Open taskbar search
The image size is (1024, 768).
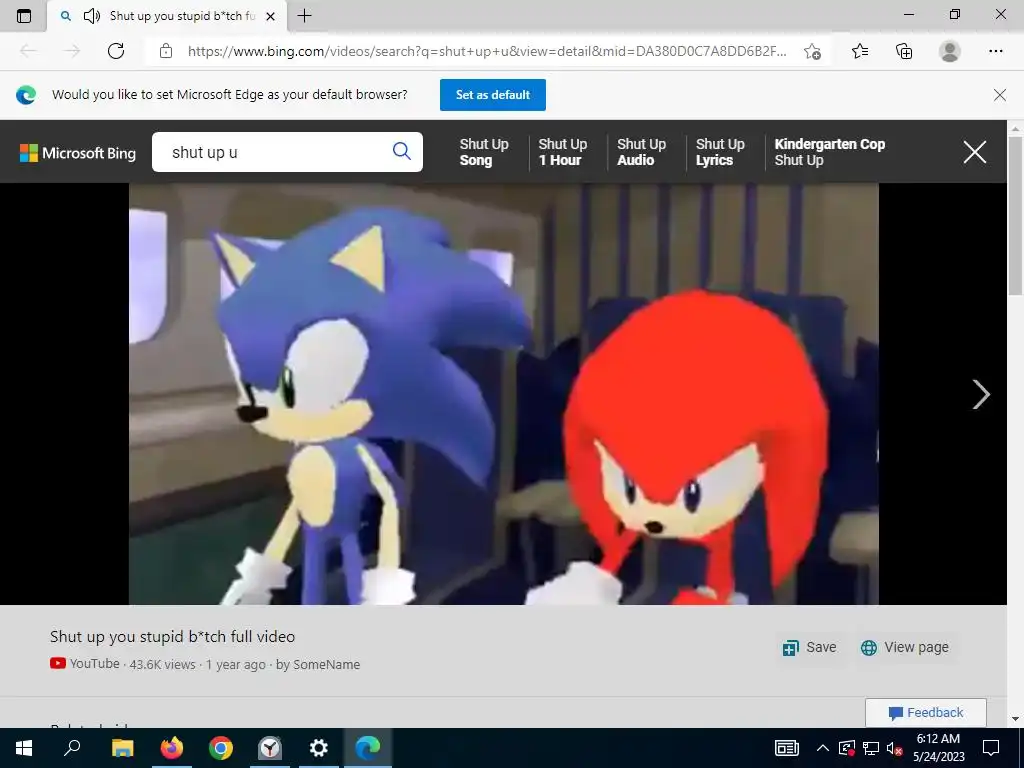tap(72, 748)
